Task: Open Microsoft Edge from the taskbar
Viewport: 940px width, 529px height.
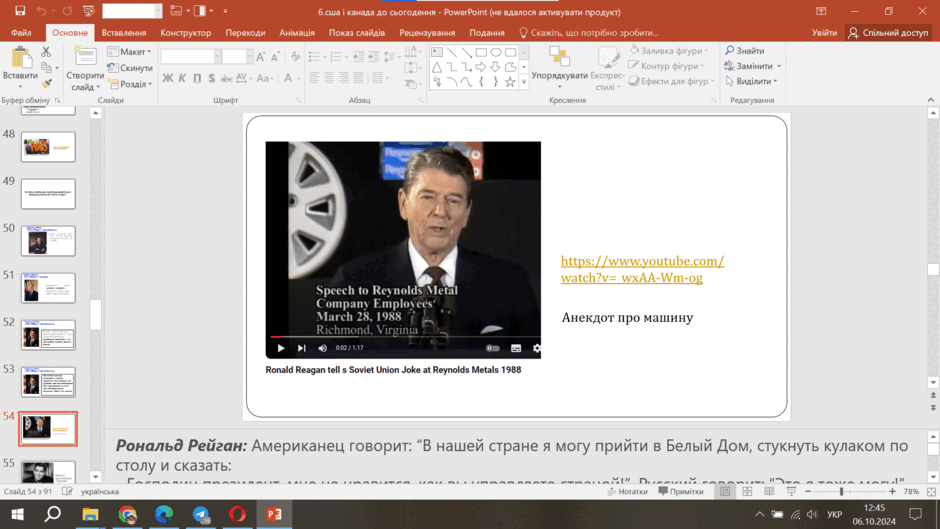Action: pos(164,514)
